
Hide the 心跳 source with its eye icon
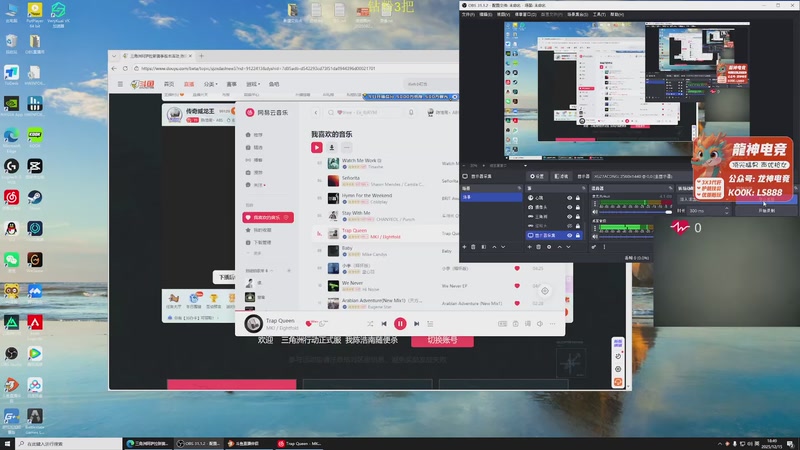[569, 198]
